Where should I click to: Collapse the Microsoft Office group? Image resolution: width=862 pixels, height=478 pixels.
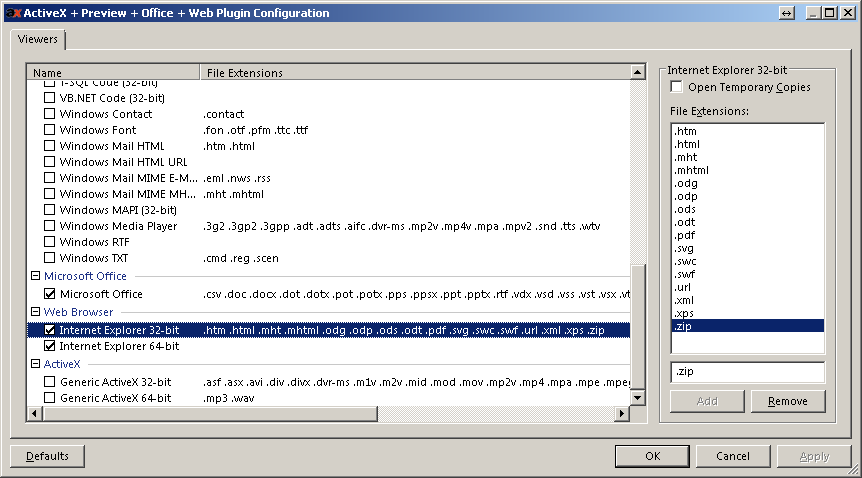(x=36, y=276)
